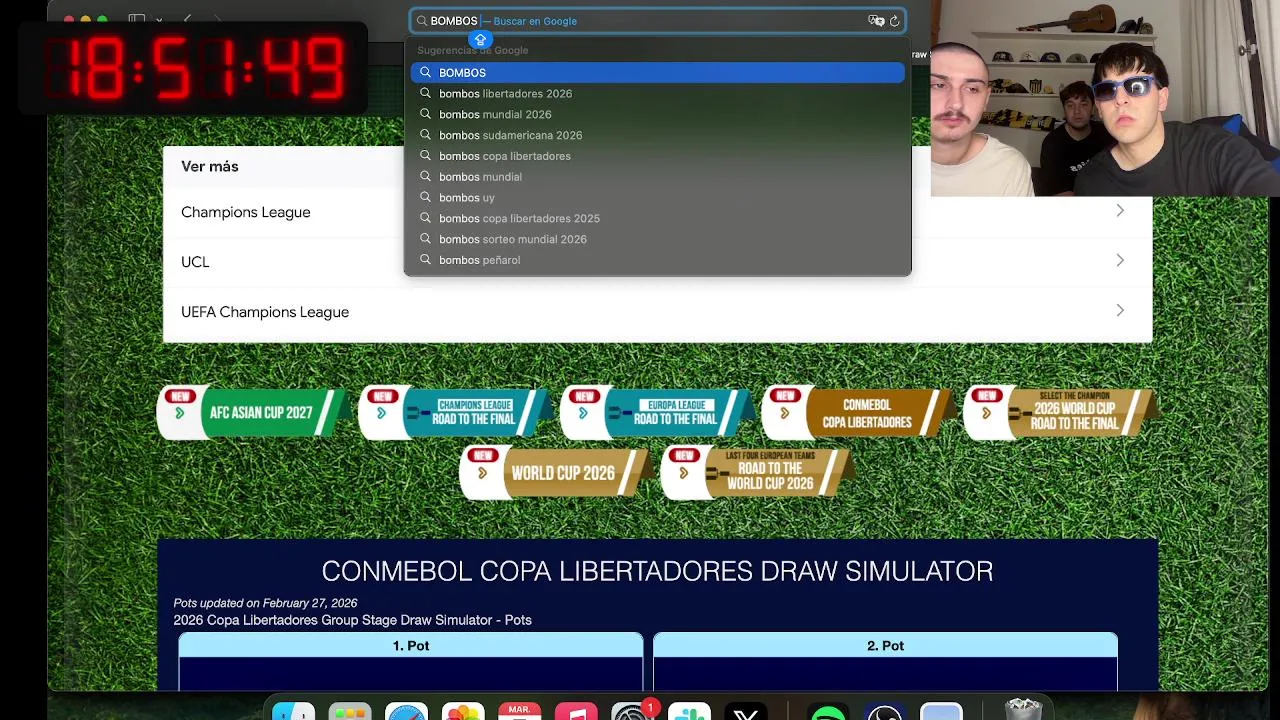Click the magnifier icon in the address bar
This screenshot has width=1280, height=720.
pos(422,20)
